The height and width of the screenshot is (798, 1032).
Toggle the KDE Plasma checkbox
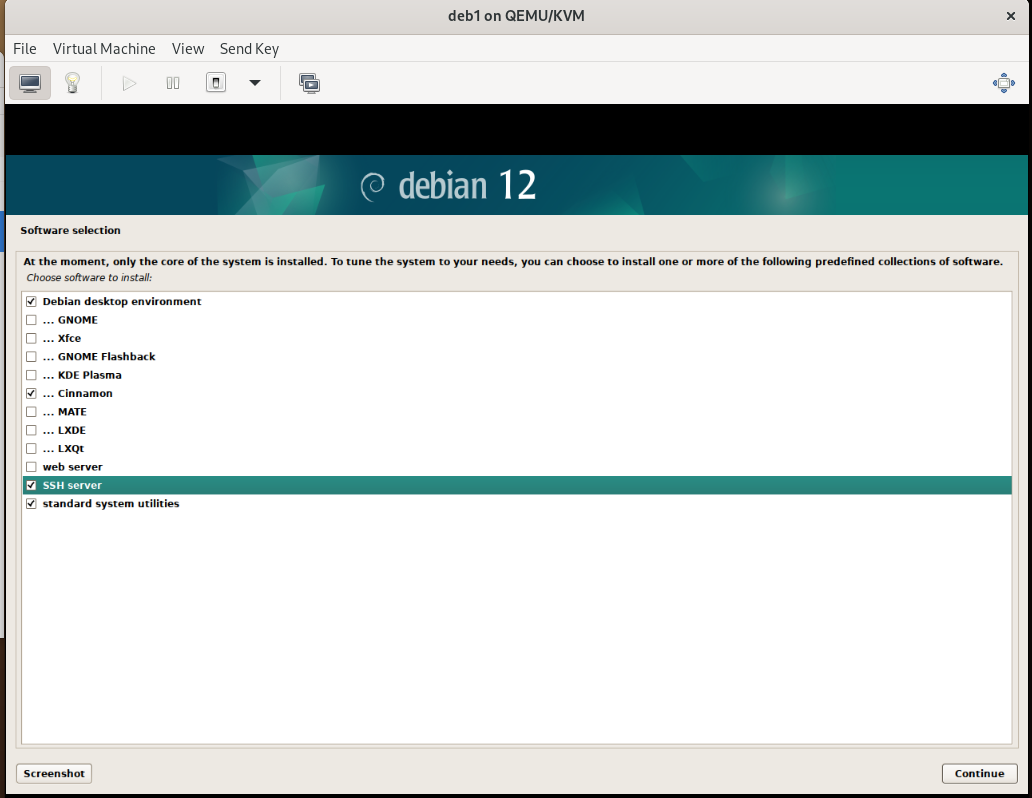pyautogui.click(x=32, y=375)
